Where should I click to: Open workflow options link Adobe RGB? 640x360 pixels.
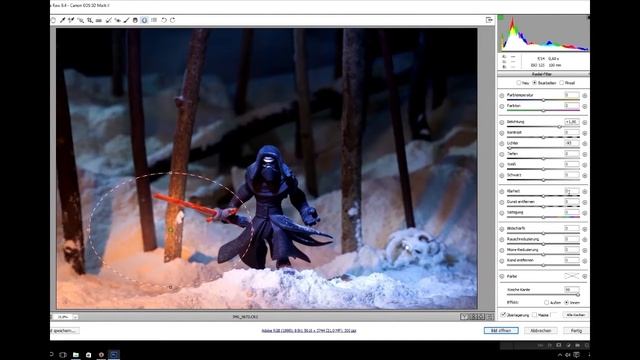click(x=309, y=331)
